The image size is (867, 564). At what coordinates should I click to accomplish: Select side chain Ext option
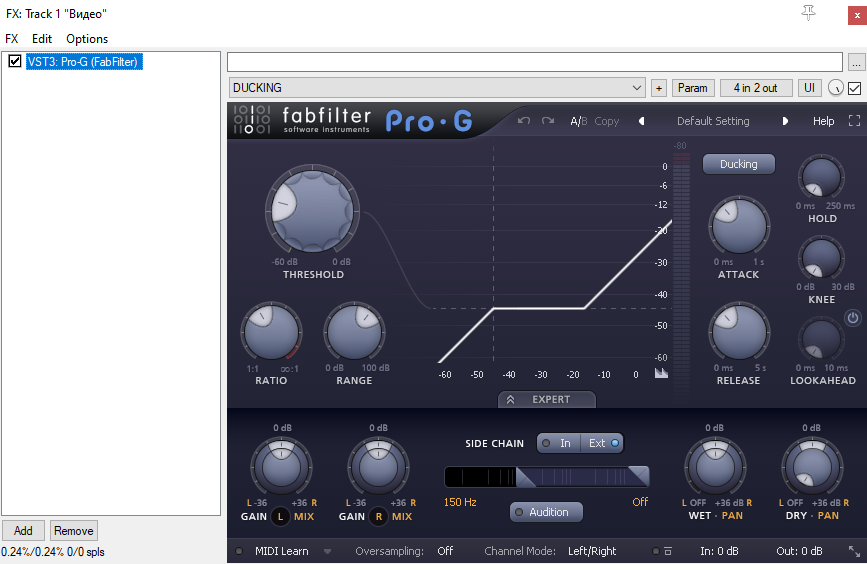point(602,443)
